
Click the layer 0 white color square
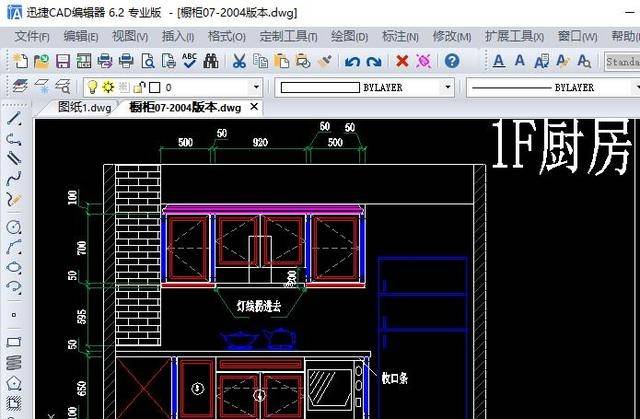pyautogui.click(x=155, y=87)
